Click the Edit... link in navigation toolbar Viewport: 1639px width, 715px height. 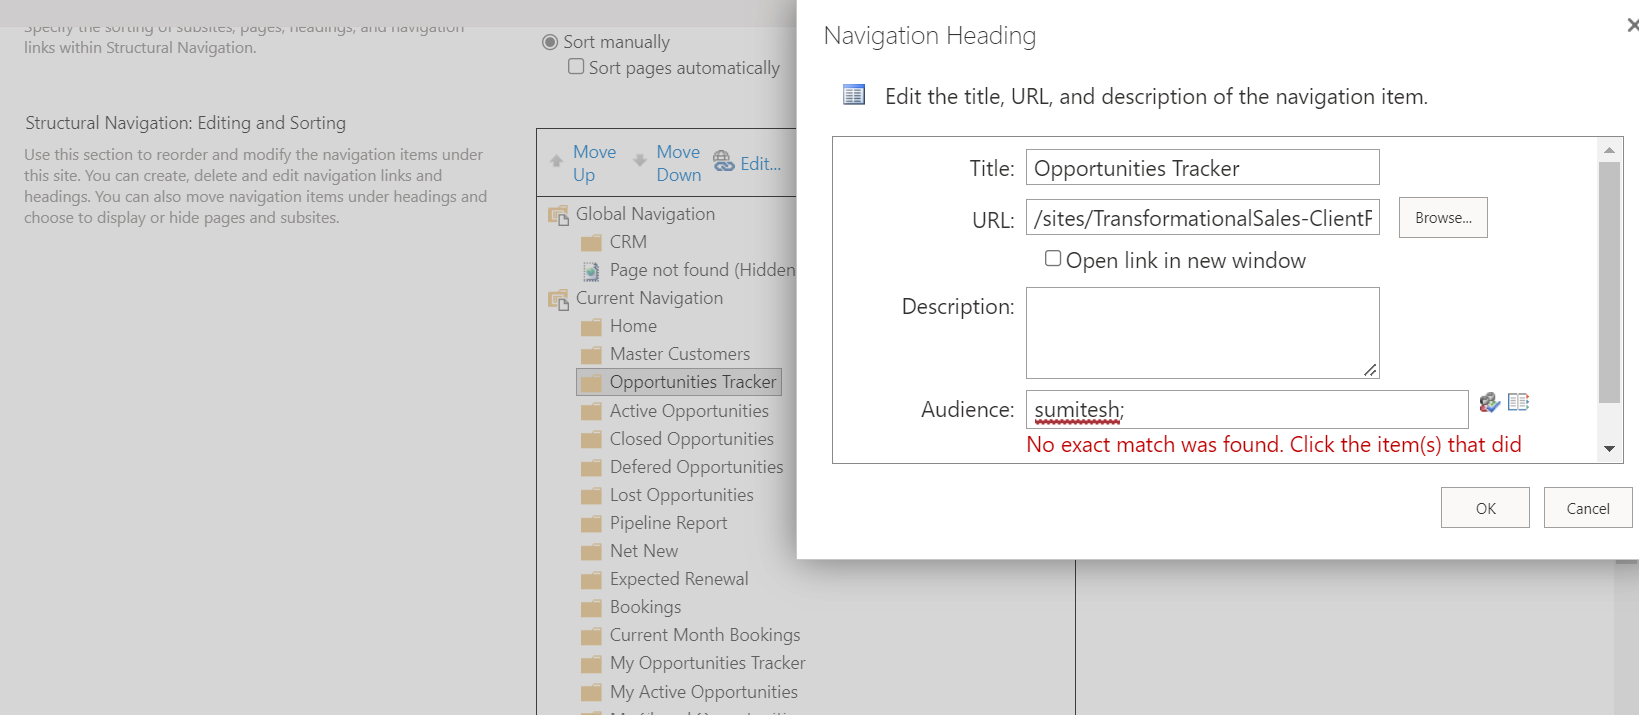pos(760,163)
